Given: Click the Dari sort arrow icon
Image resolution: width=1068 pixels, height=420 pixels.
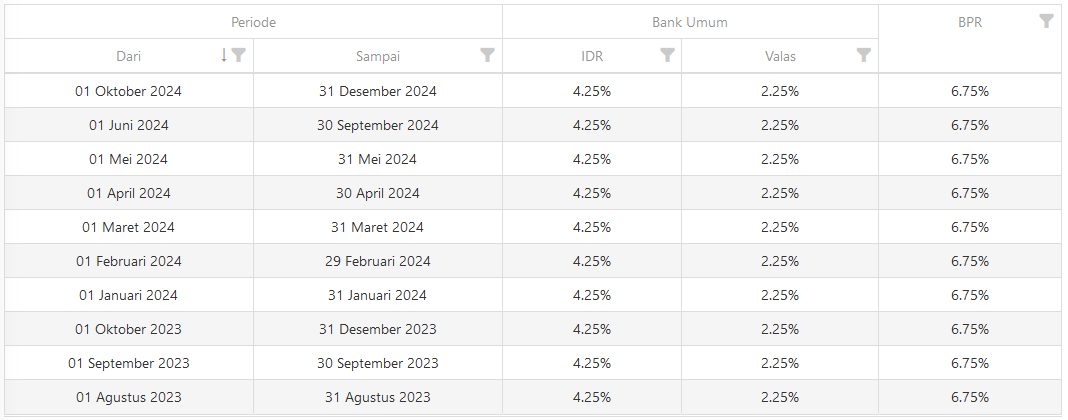Looking at the screenshot, I should [x=223, y=55].
